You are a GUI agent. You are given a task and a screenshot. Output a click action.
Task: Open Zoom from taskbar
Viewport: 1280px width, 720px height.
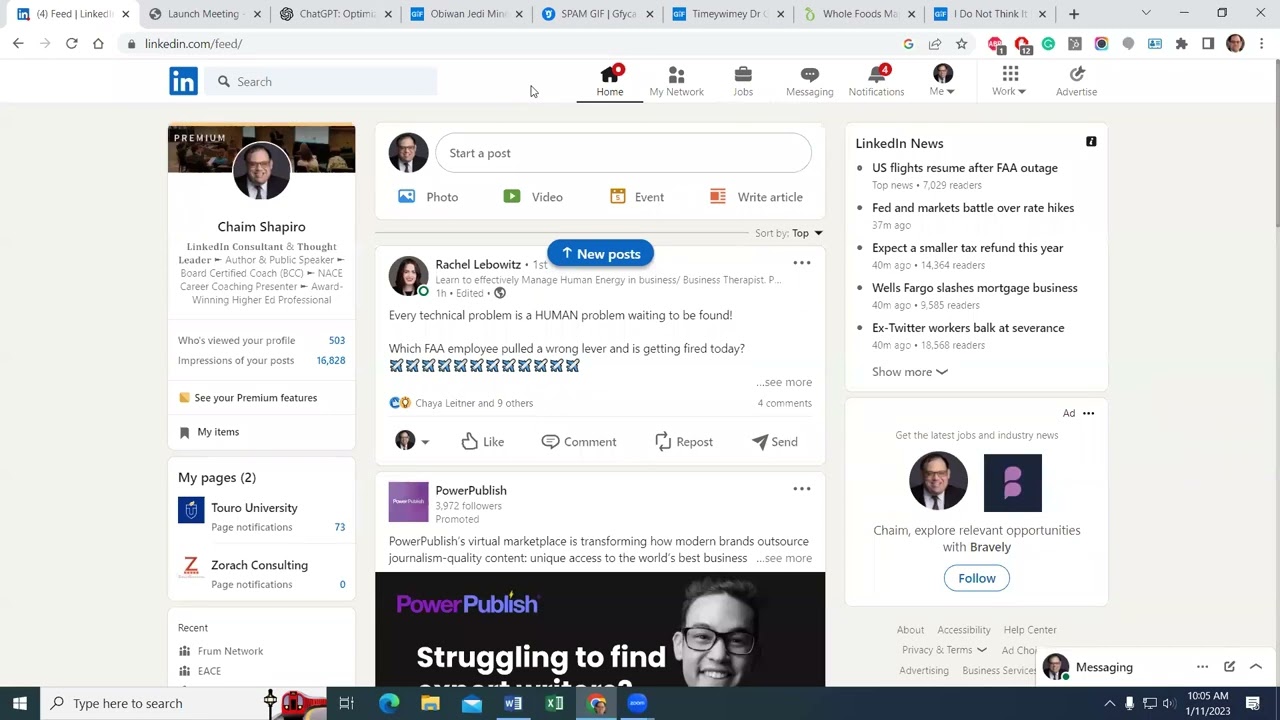[637, 703]
